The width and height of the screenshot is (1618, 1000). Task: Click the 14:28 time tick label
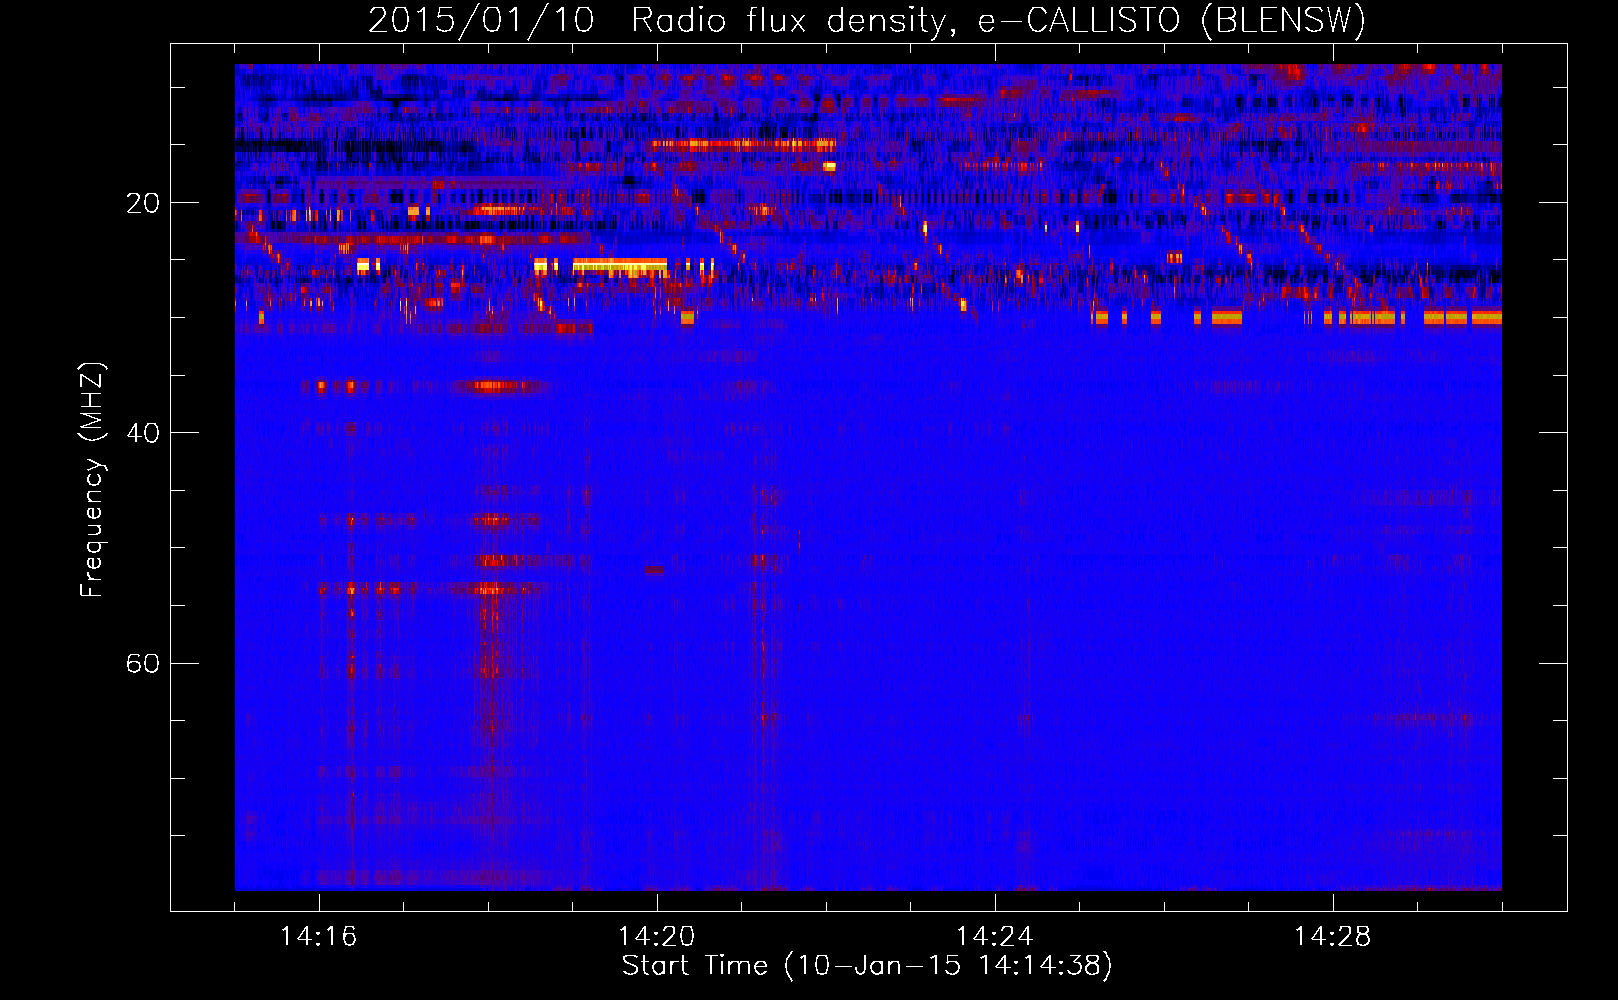coord(1333,937)
